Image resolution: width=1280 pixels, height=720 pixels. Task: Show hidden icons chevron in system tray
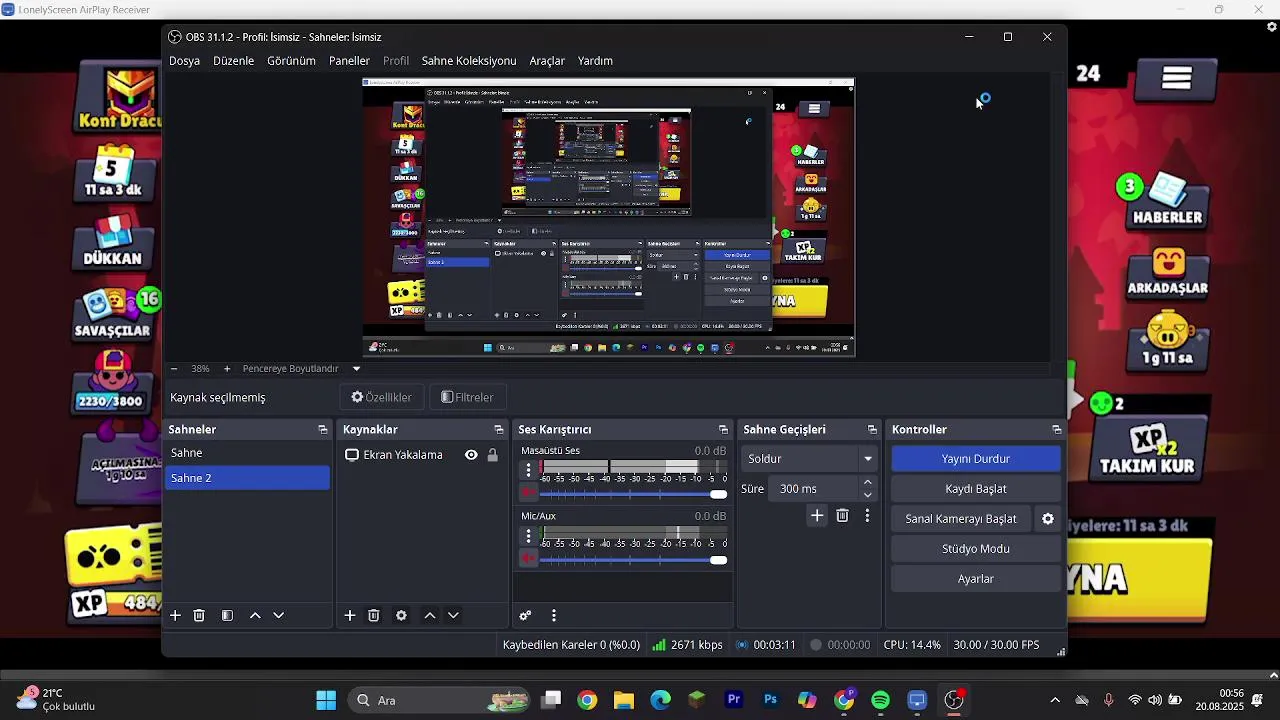tap(1055, 701)
